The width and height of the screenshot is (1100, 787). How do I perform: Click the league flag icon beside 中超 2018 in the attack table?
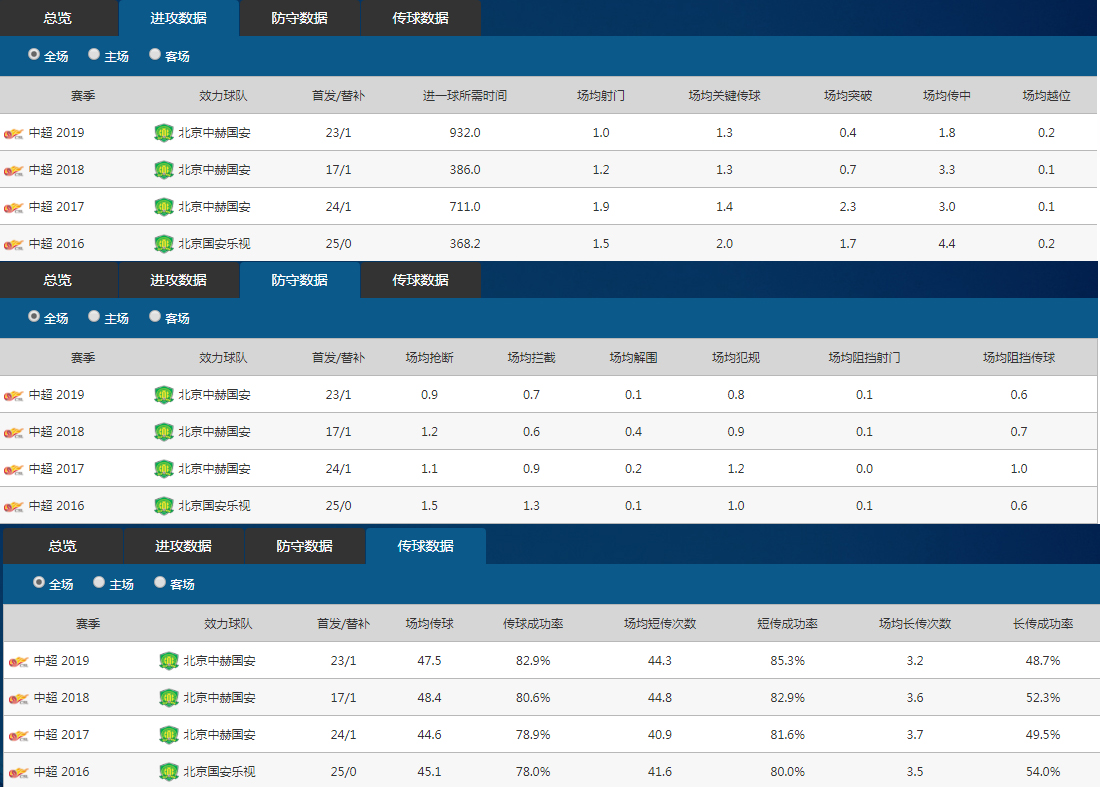tap(16, 170)
